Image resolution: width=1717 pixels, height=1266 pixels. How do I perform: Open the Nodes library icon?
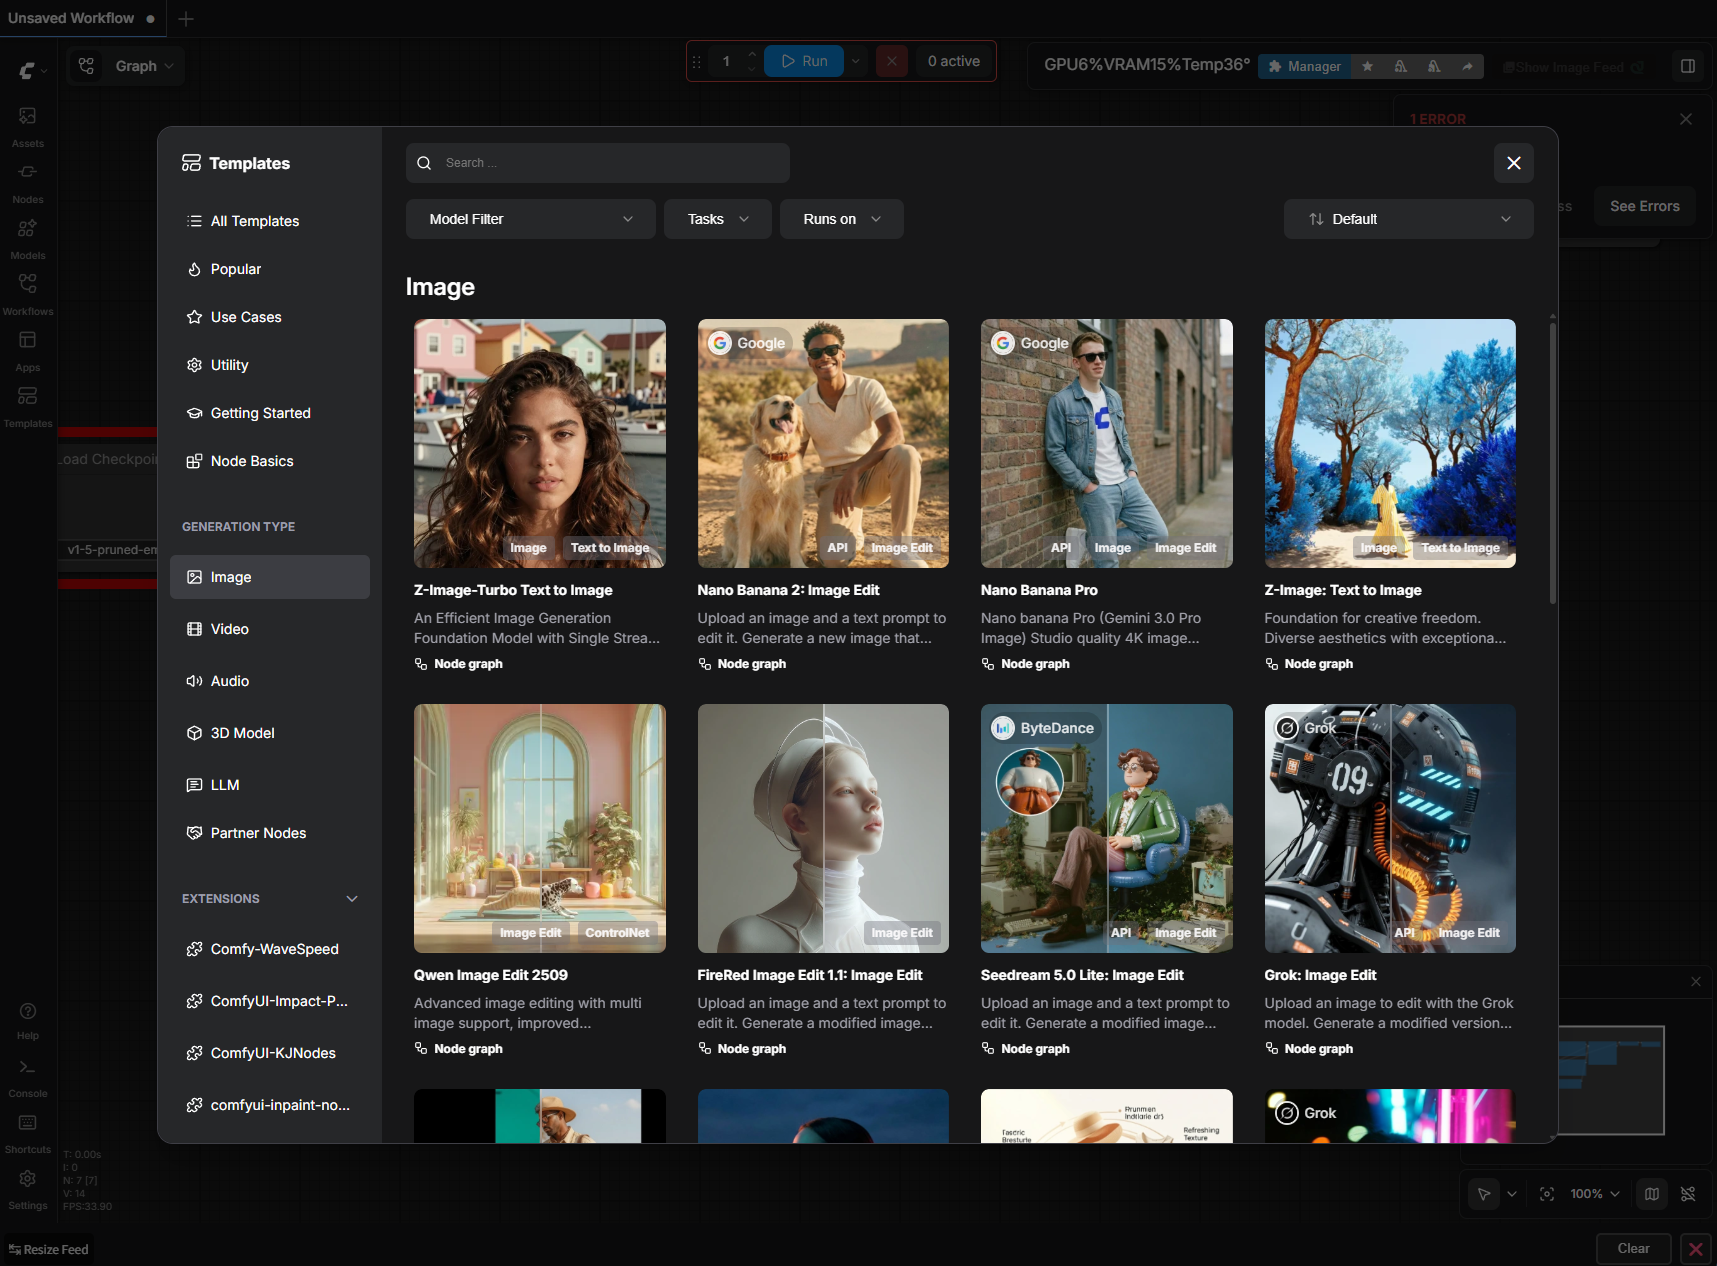point(27,173)
